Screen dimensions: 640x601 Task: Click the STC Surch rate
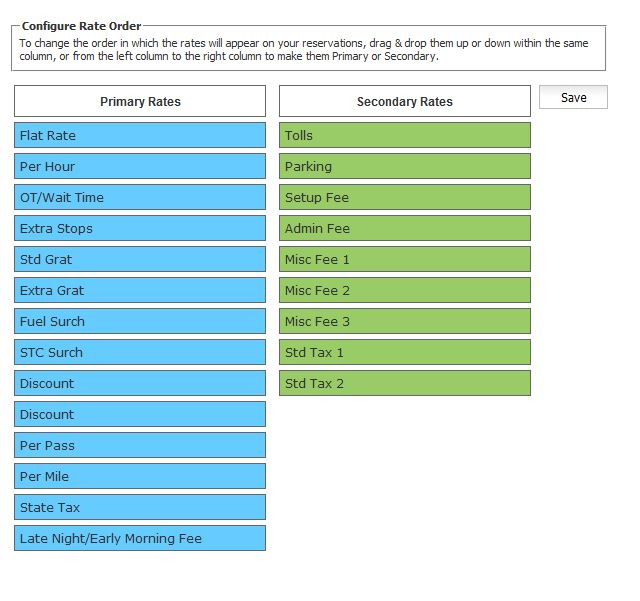(x=140, y=352)
